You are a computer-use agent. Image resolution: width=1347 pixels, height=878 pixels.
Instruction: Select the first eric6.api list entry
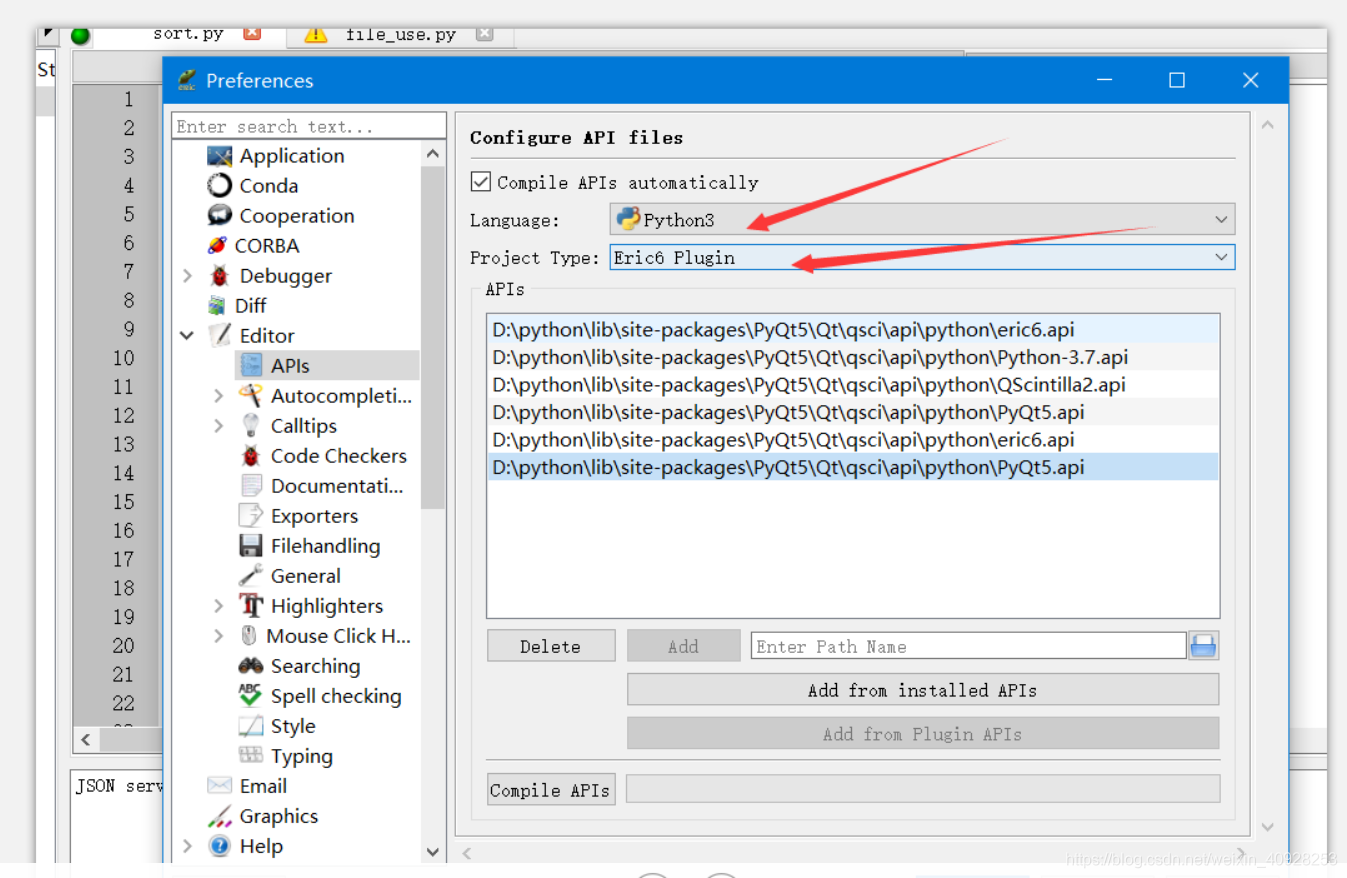tap(853, 329)
